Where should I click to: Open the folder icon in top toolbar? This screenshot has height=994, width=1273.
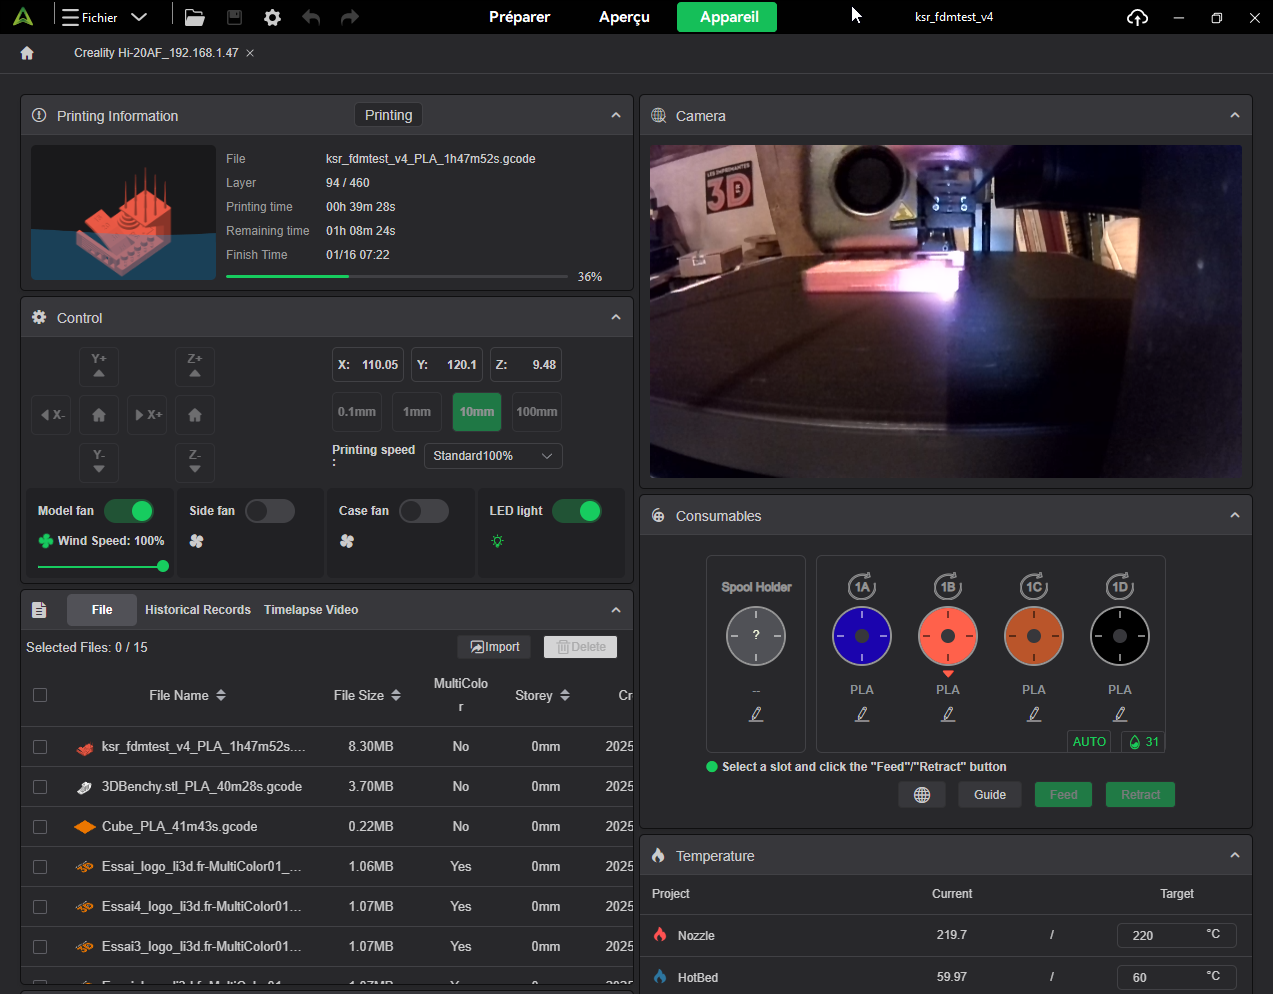[x=195, y=17]
